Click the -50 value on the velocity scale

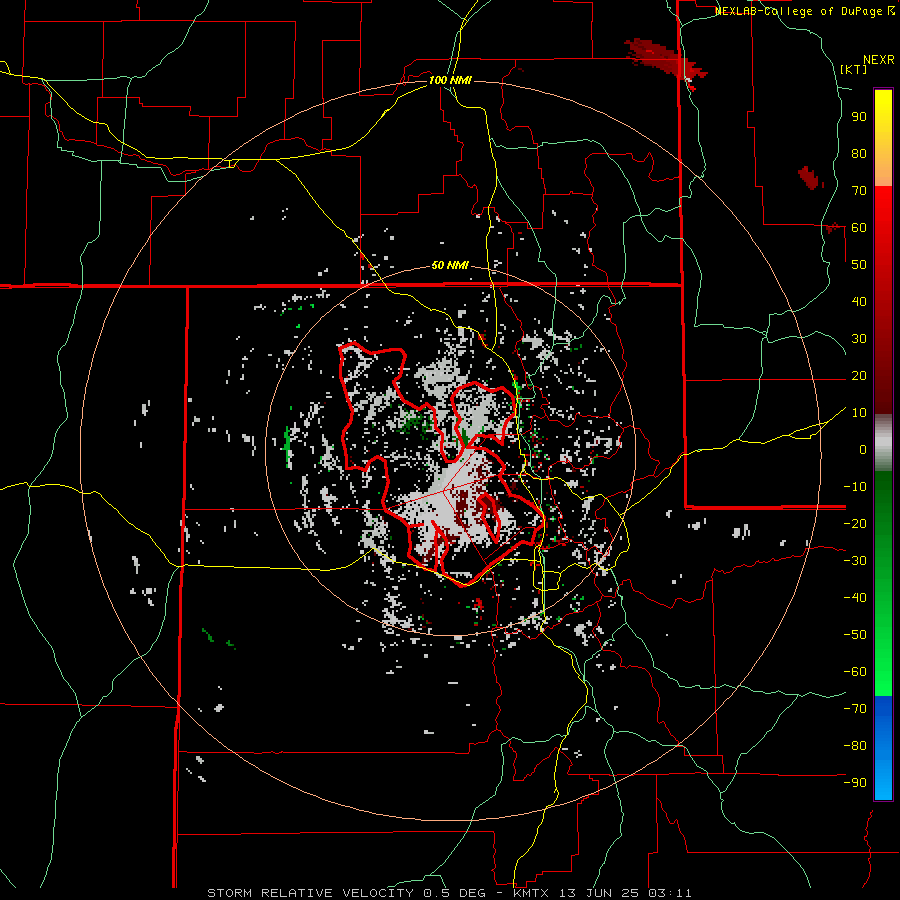[855, 635]
